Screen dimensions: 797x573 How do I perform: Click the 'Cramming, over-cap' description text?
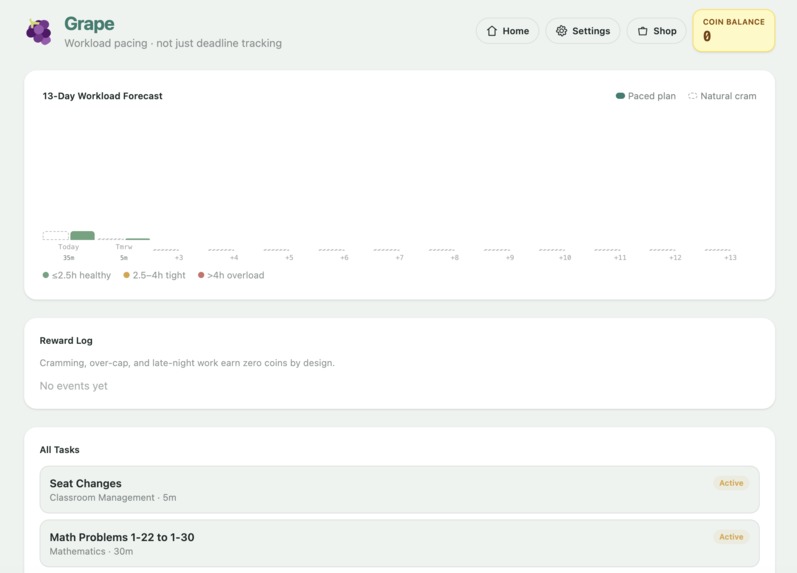[187, 363]
